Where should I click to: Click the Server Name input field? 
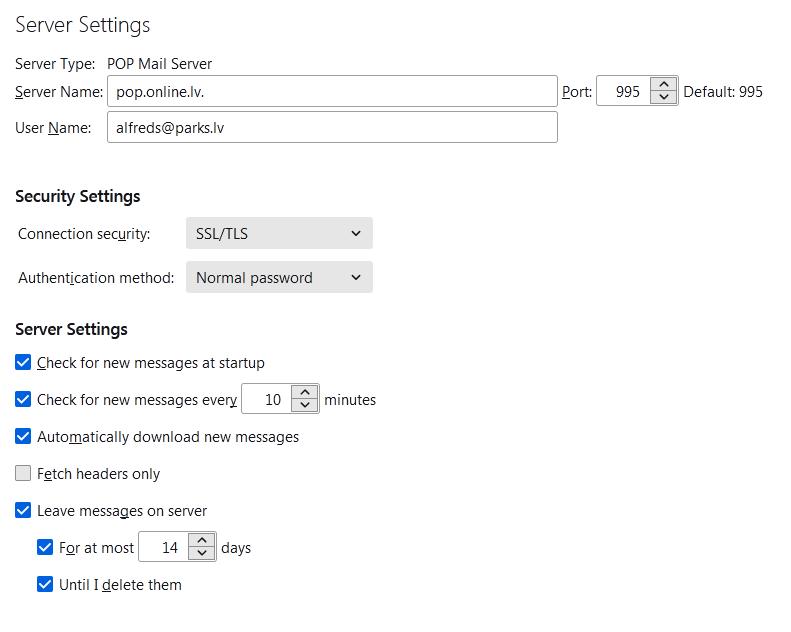[x=332, y=91]
